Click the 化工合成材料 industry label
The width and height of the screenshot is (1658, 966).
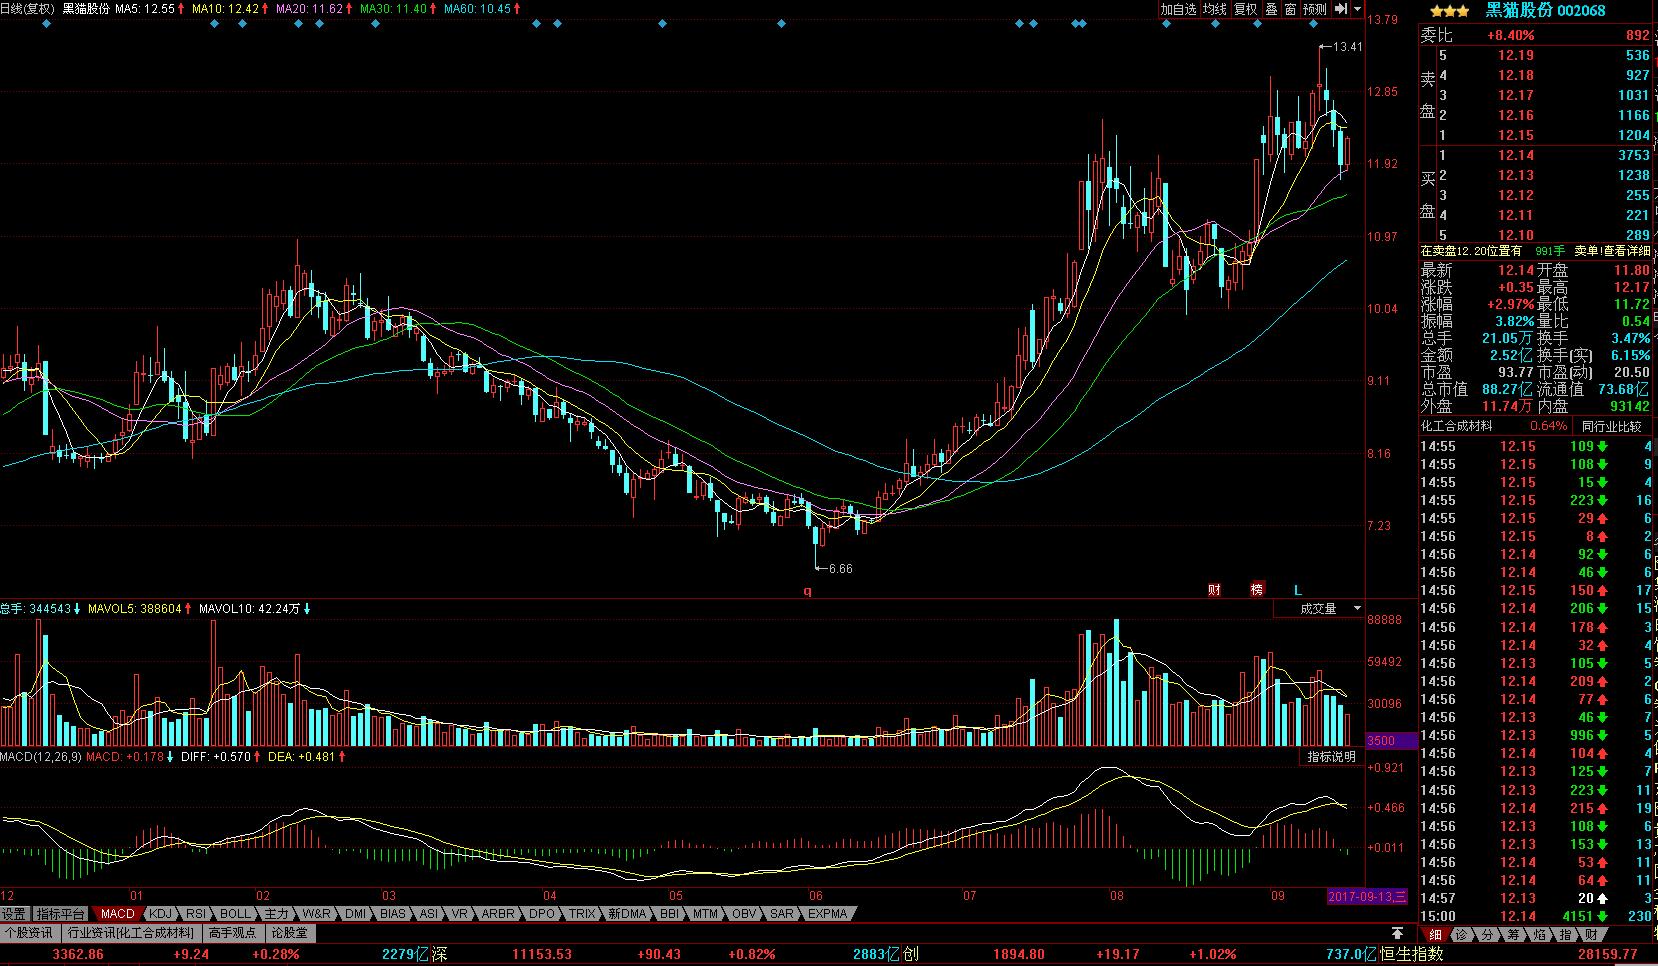[1457, 426]
